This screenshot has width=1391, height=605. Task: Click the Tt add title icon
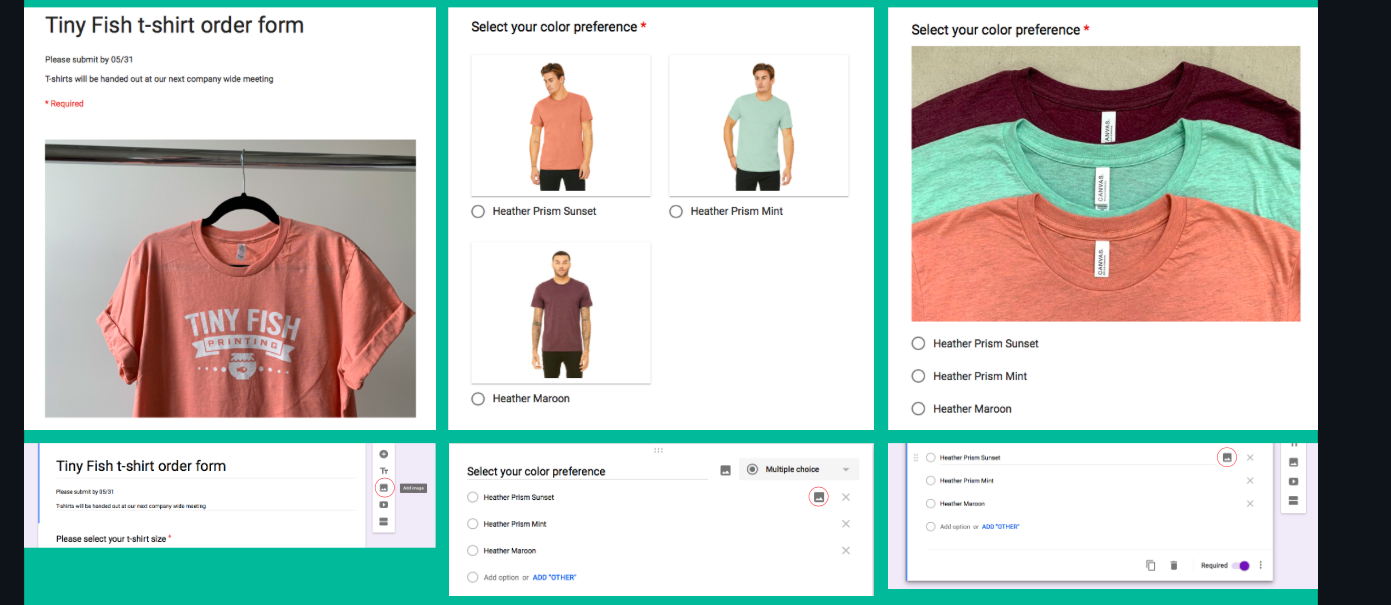(x=383, y=471)
